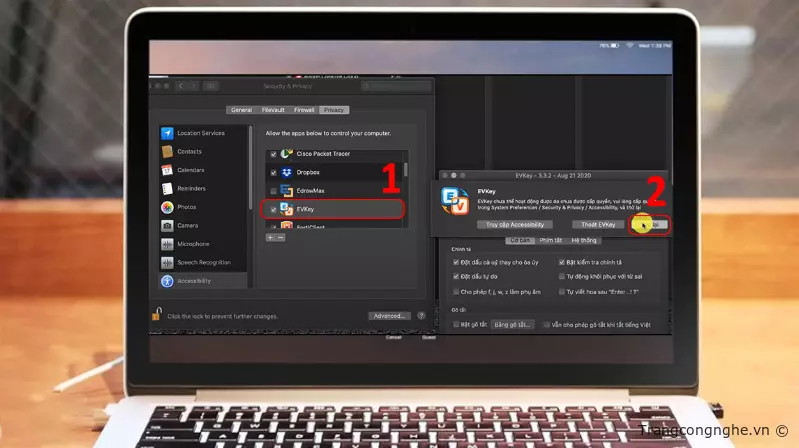799x448 pixels.
Task: Select the Photos privacy category
Action: [x=187, y=207]
